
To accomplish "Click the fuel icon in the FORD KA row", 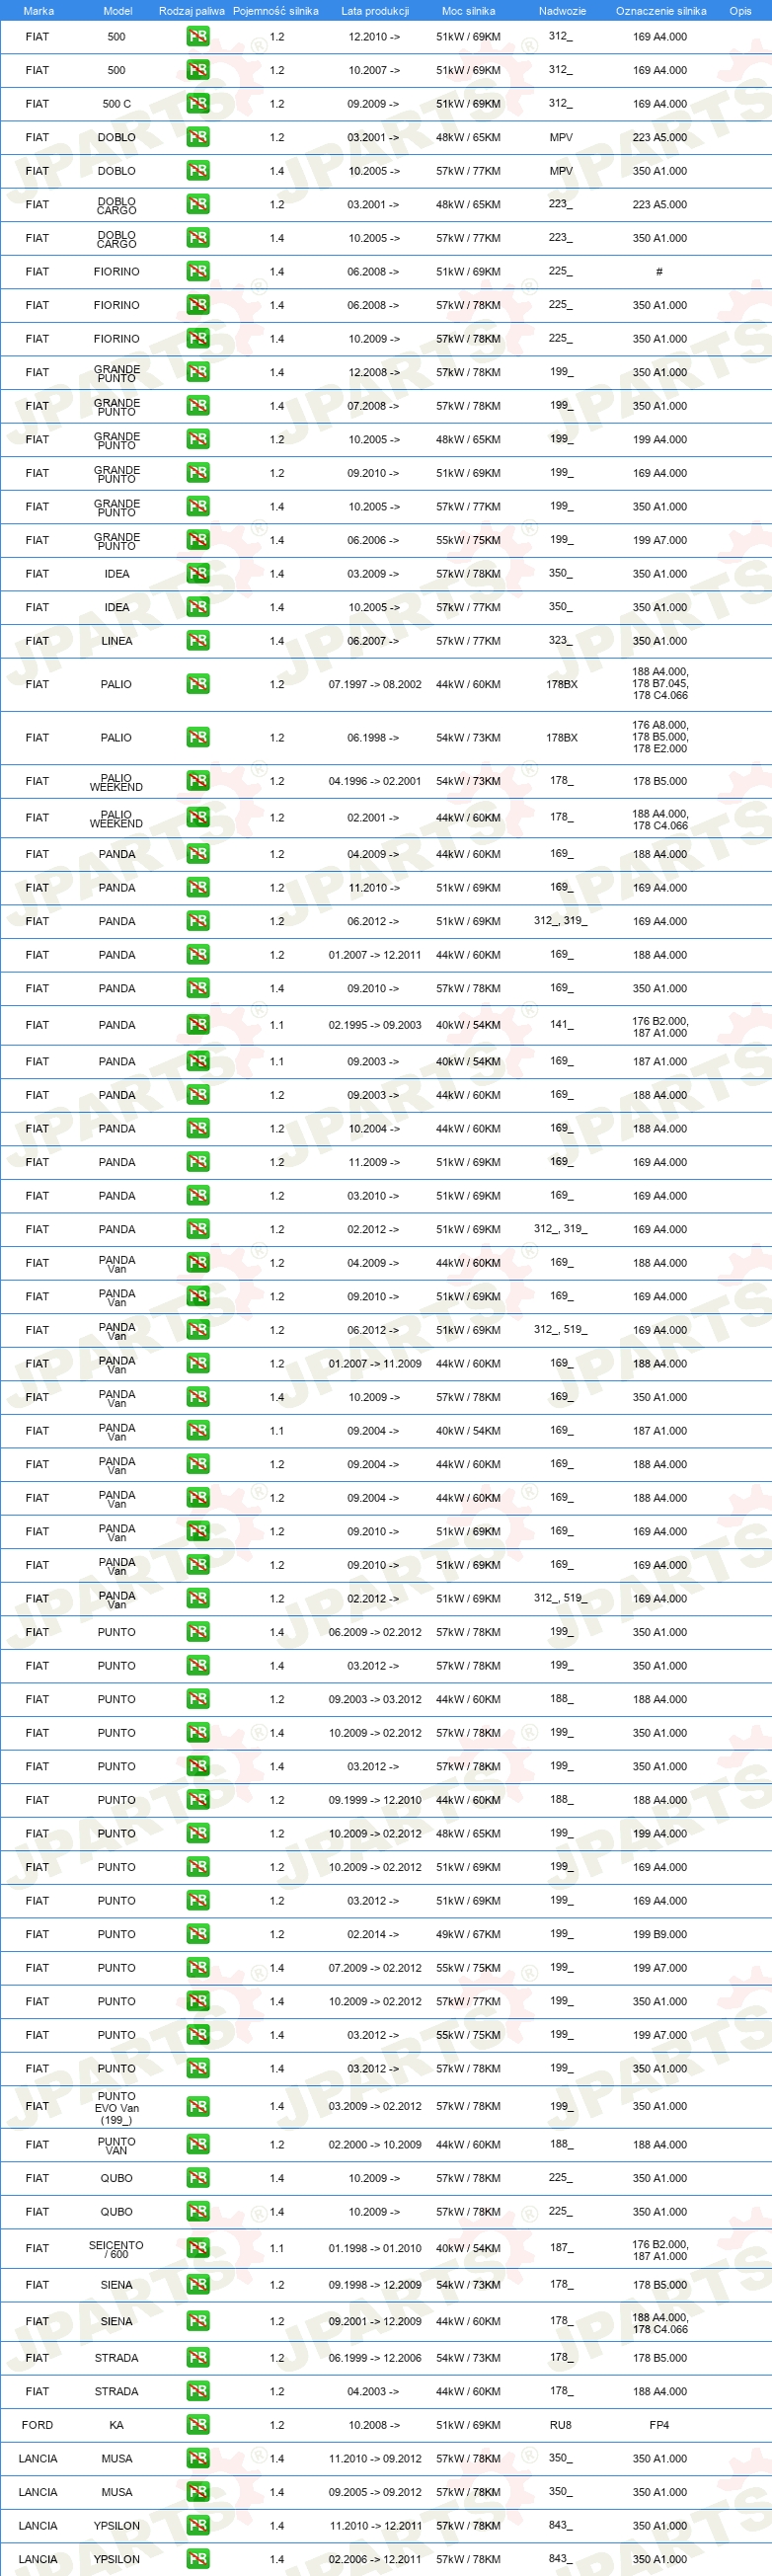I will (x=198, y=2425).
